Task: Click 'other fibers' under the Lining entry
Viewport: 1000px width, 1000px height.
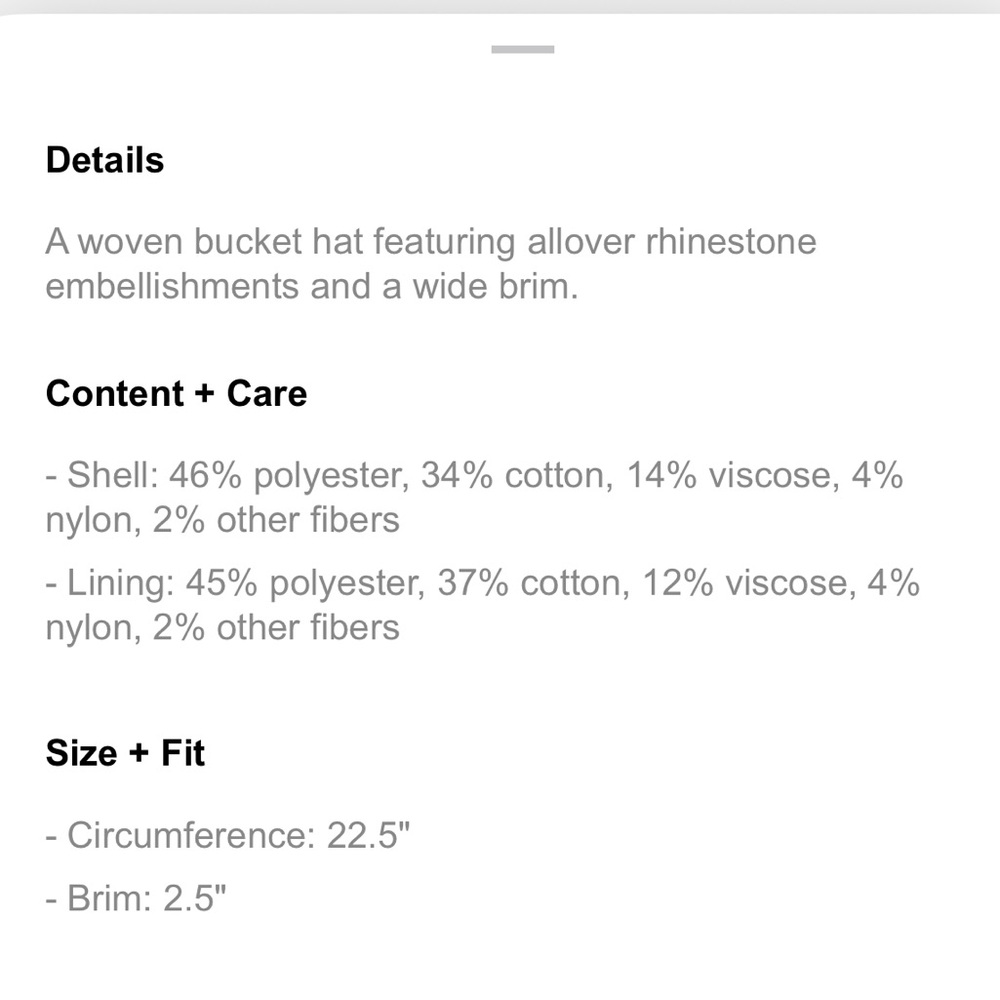Action: (x=308, y=628)
